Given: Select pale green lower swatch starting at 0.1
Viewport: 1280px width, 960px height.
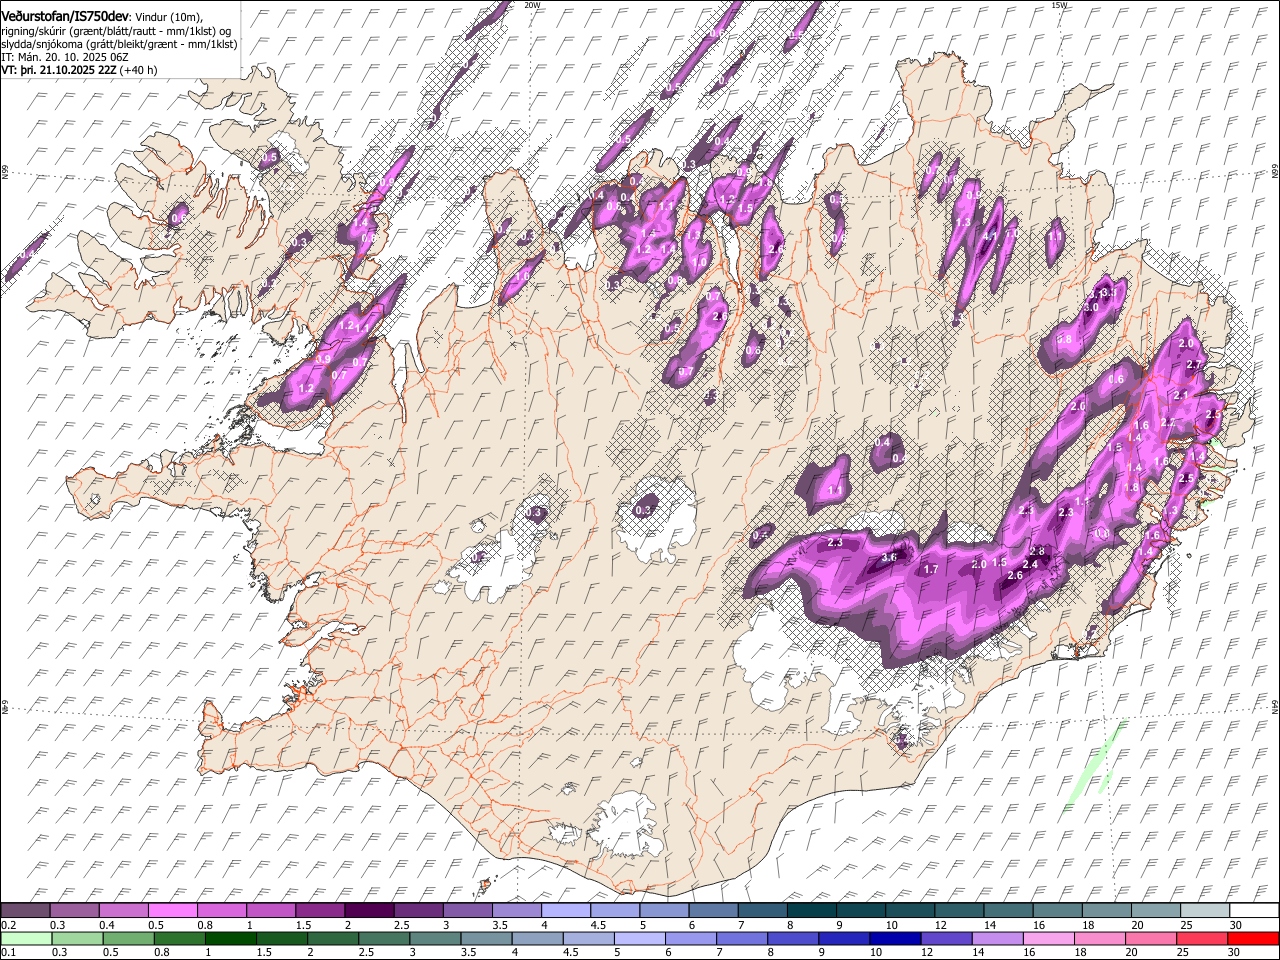Looking at the screenshot, I should (x=26, y=938).
